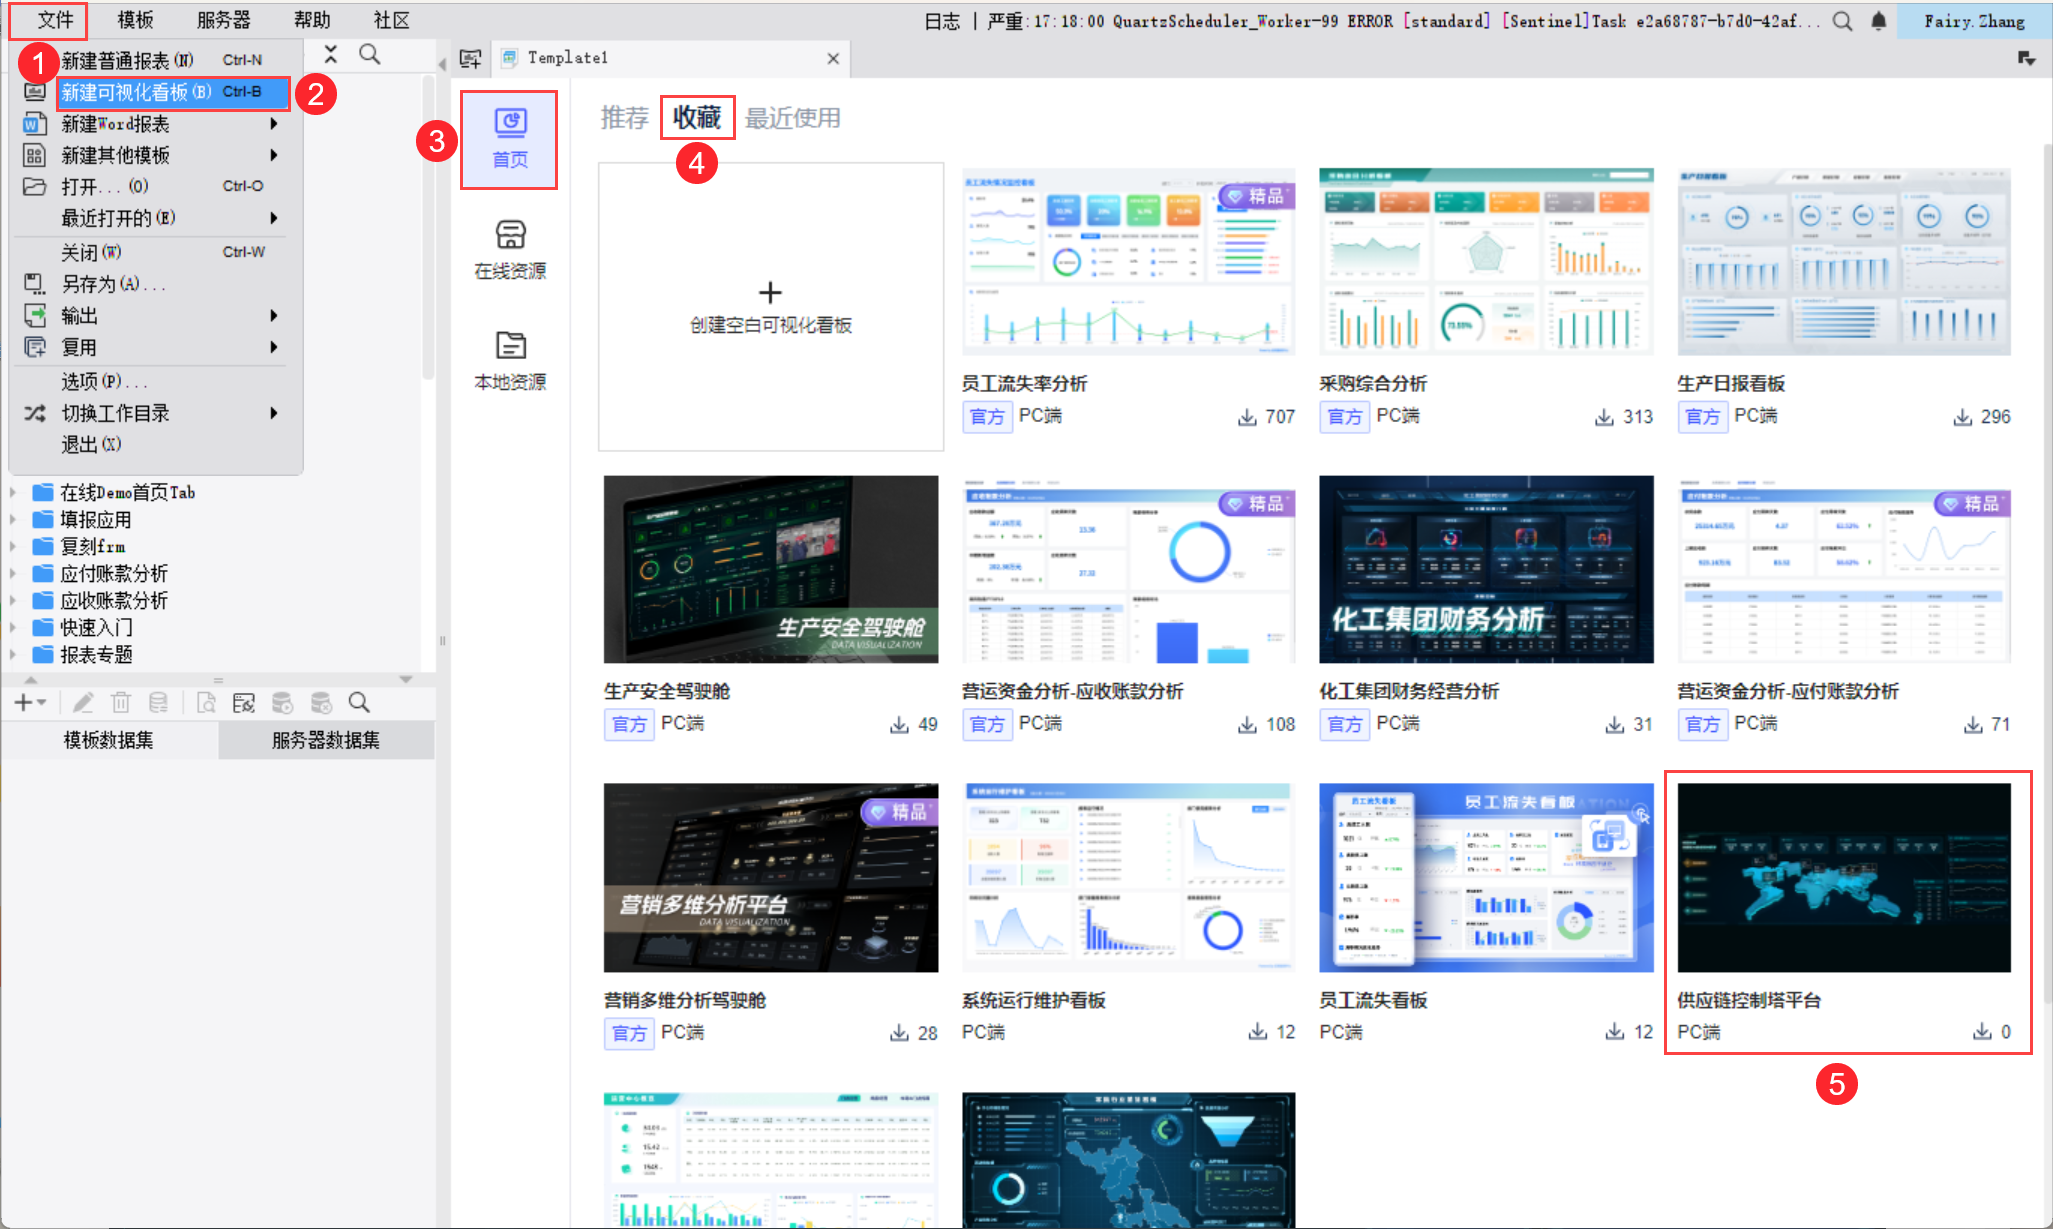Switch to the 最近使用 tab
This screenshot has width=2053, height=1229.
792,118
